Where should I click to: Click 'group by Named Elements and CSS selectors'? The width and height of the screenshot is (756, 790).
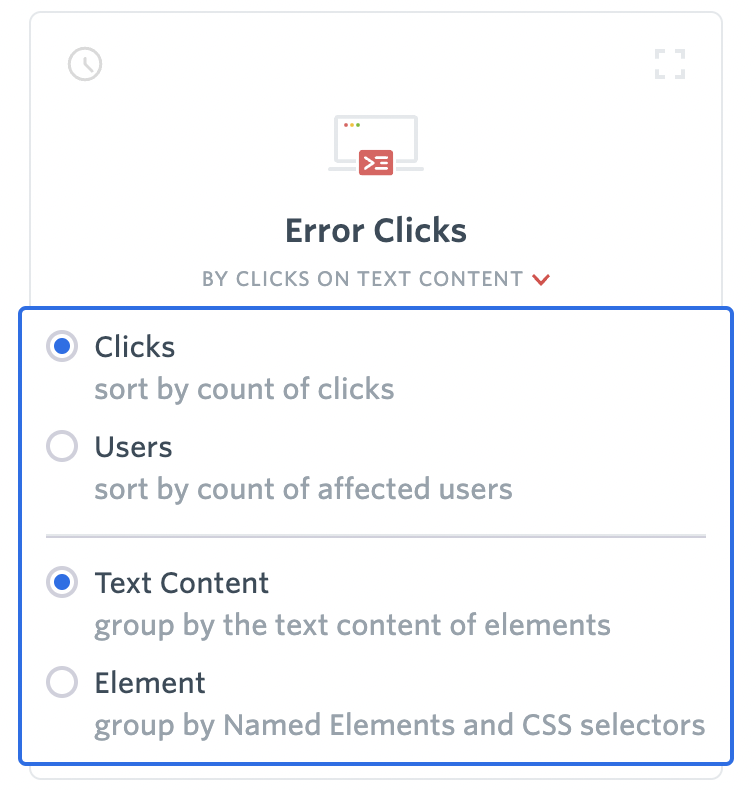click(x=400, y=726)
